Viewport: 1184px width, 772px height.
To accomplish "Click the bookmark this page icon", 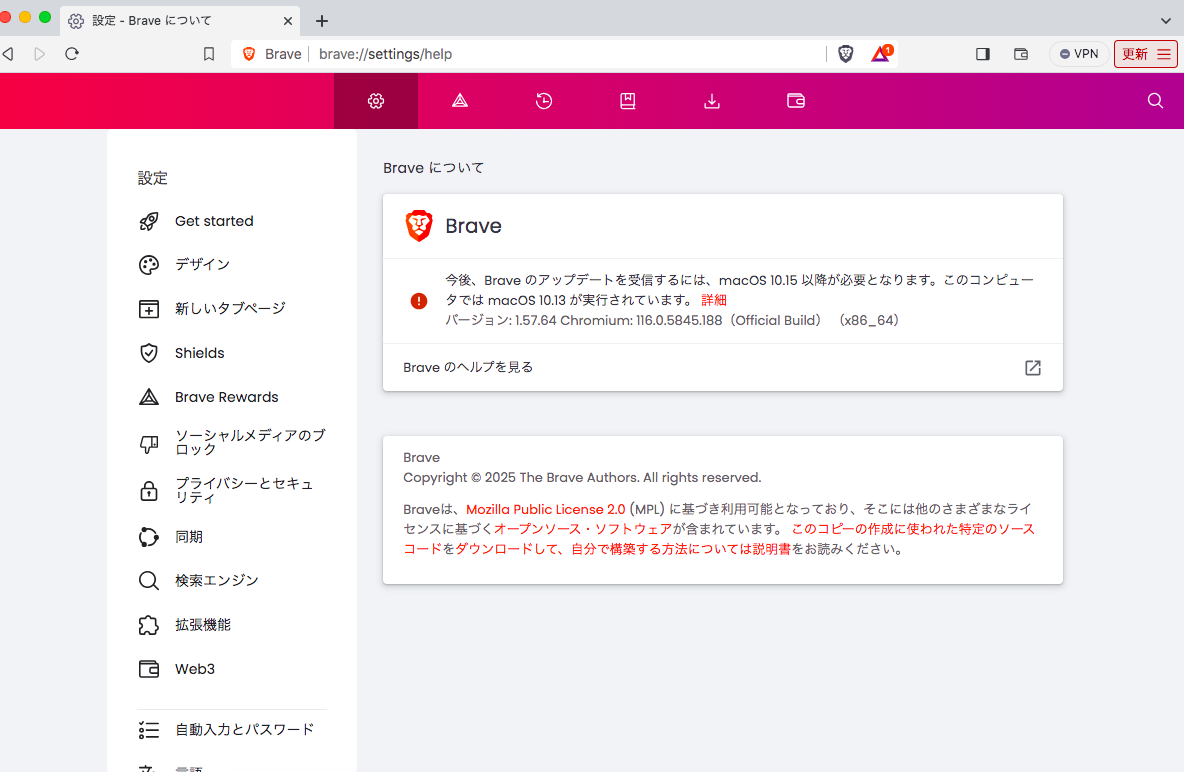I will (x=209, y=54).
